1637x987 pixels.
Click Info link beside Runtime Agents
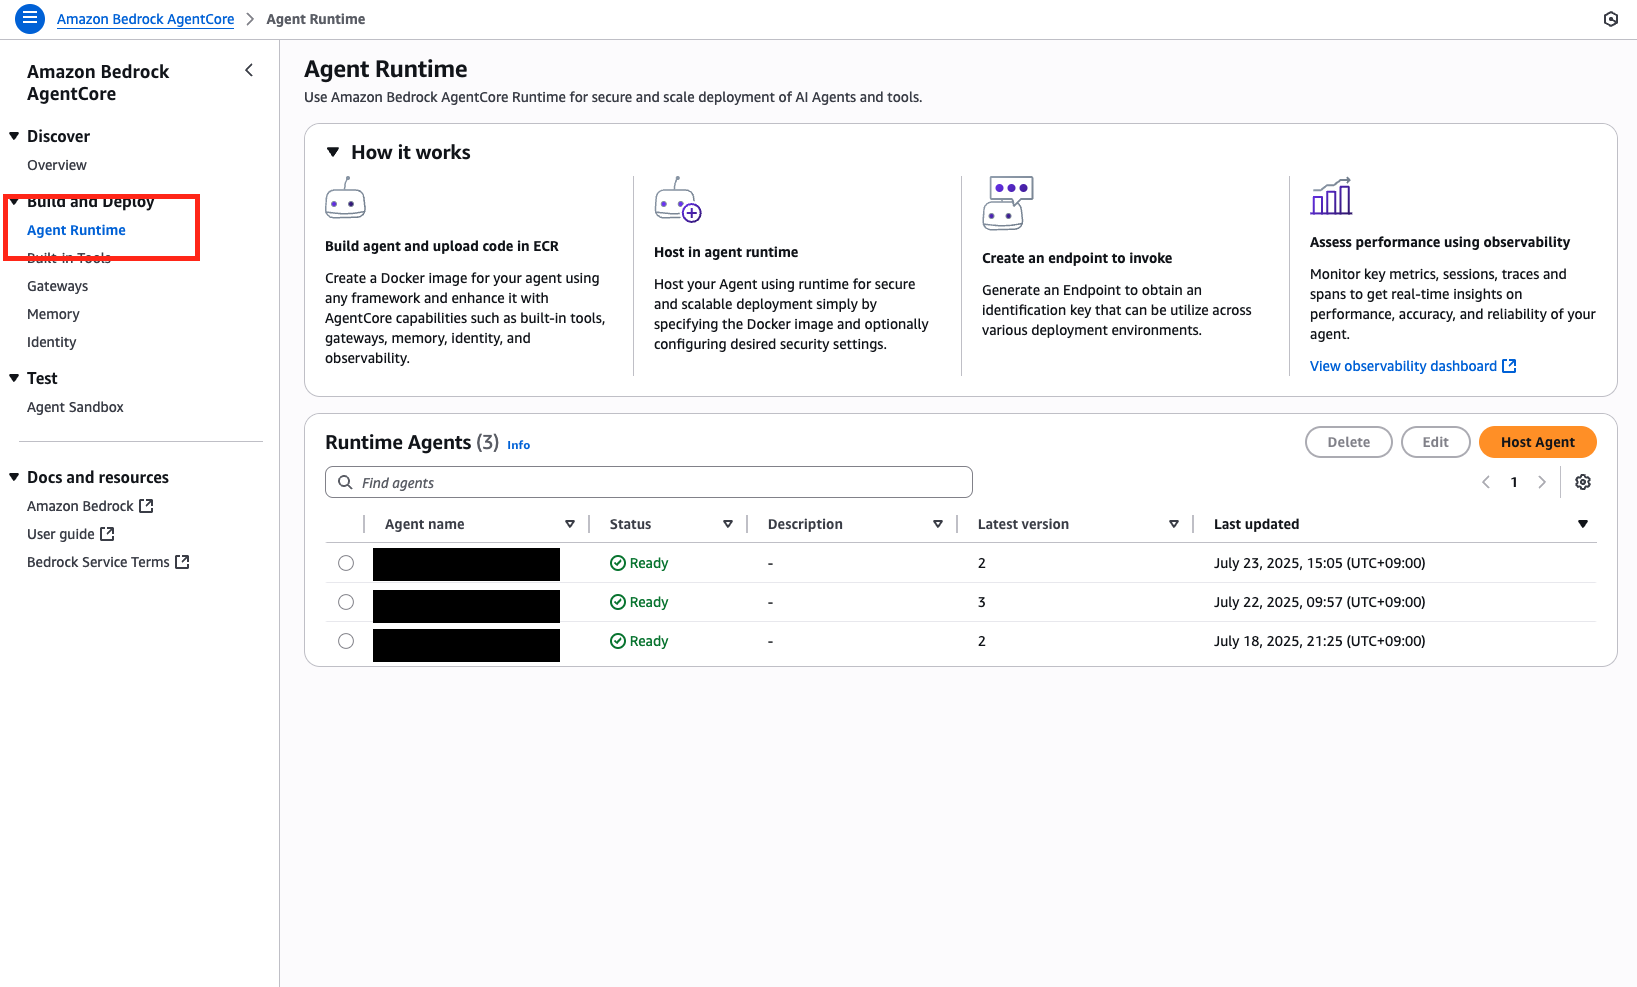518,445
